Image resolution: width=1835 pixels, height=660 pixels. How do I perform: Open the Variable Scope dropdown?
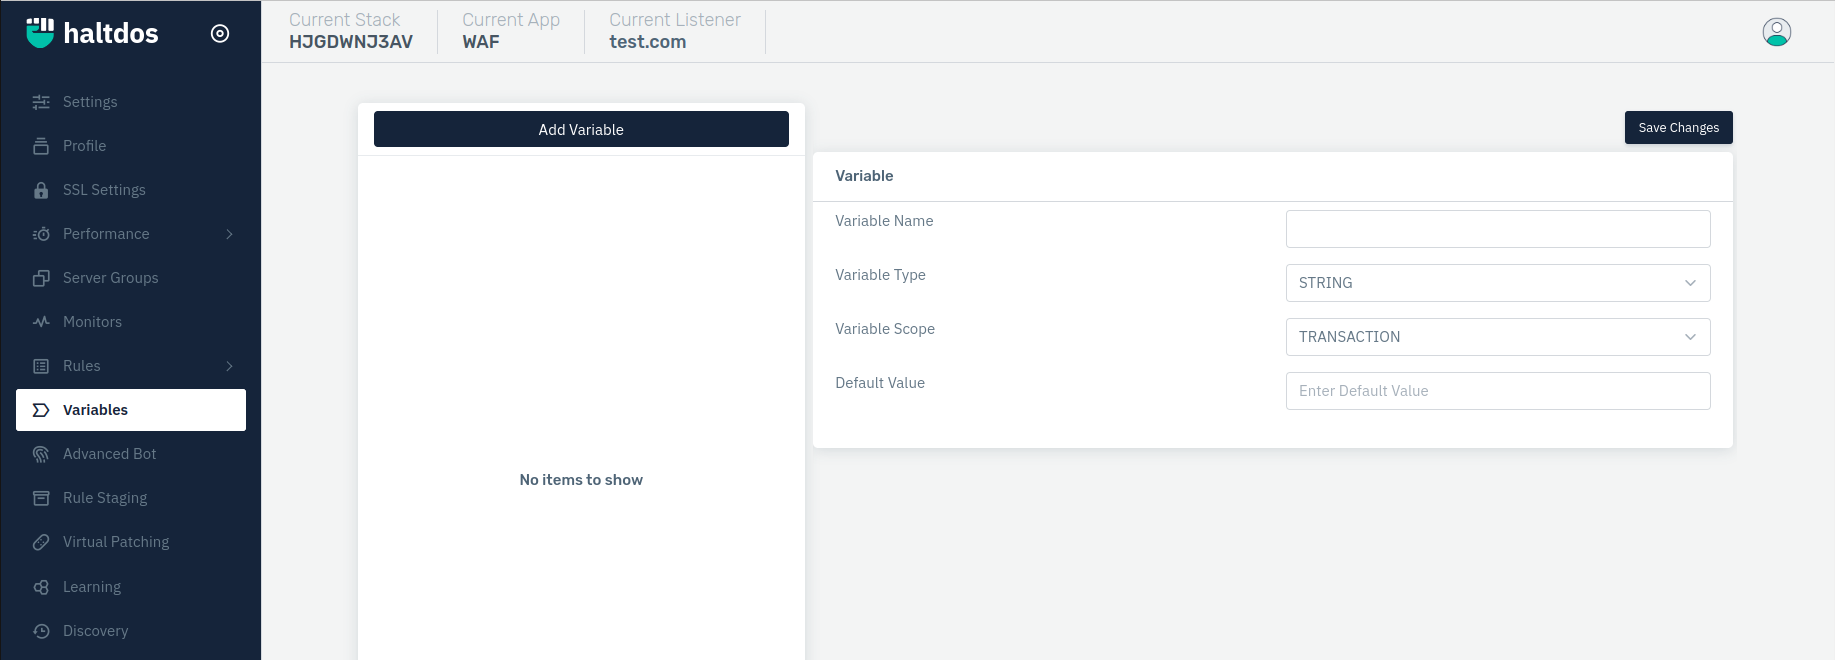click(1497, 337)
